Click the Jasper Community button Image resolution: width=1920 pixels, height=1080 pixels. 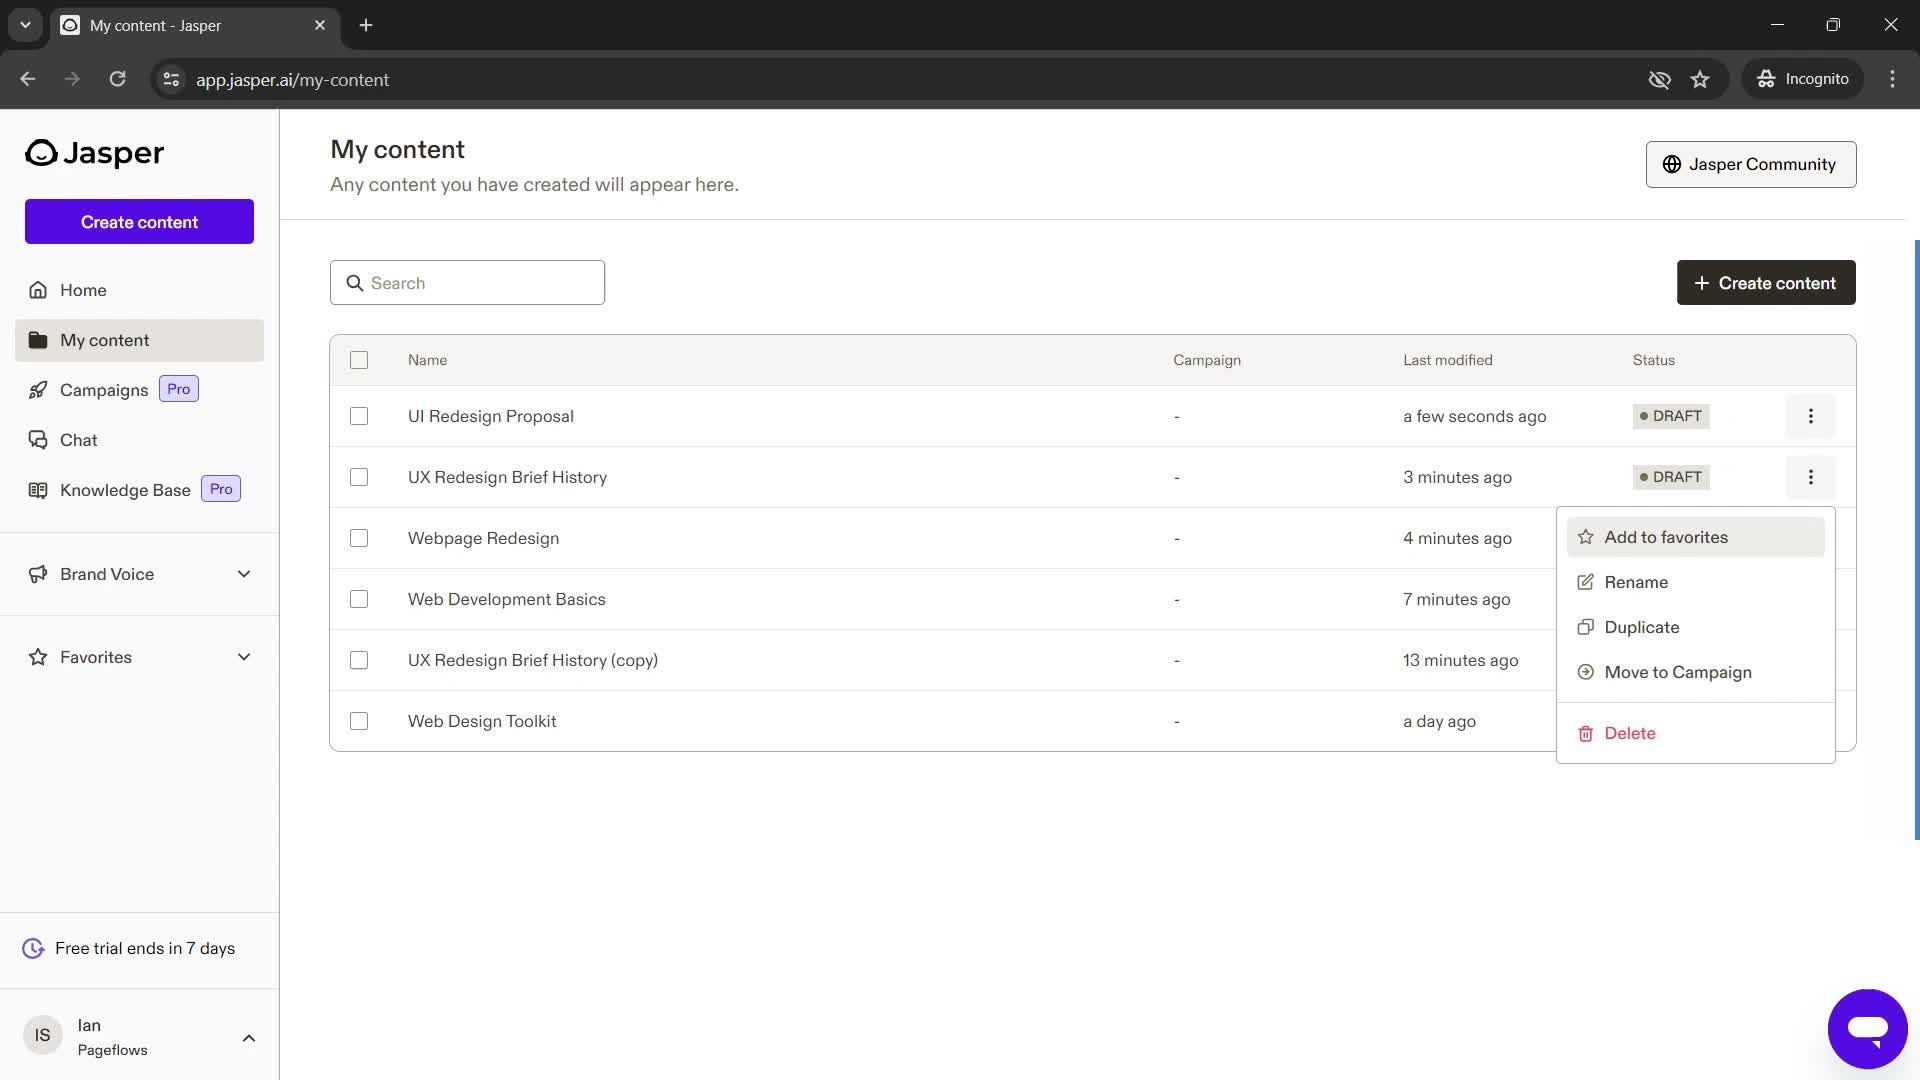point(1750,164)
